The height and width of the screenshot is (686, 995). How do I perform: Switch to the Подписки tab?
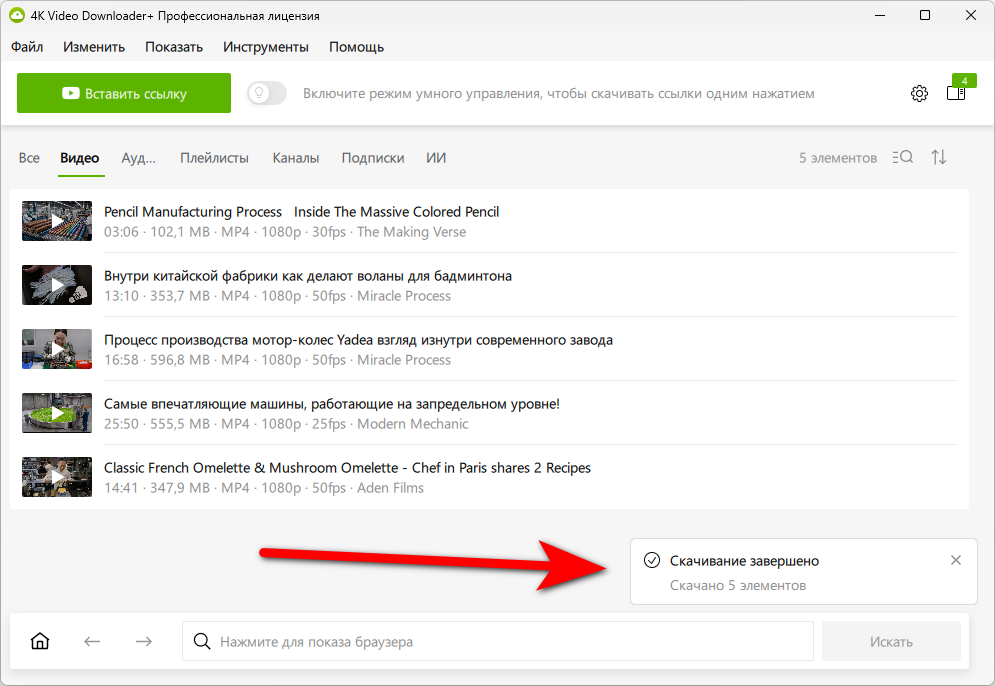click(x=373, y=158)
